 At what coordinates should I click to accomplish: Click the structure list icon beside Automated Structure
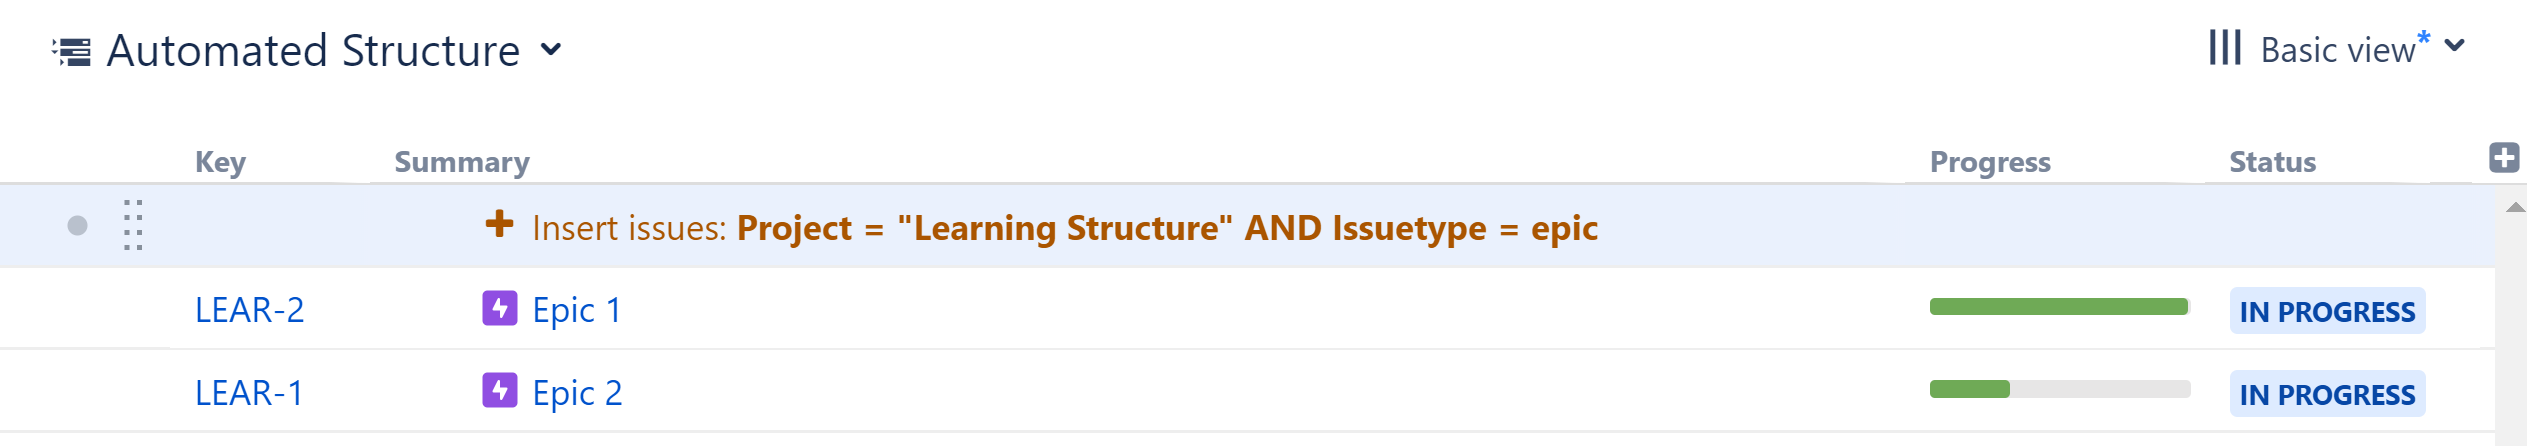click(x=72, y=51)
